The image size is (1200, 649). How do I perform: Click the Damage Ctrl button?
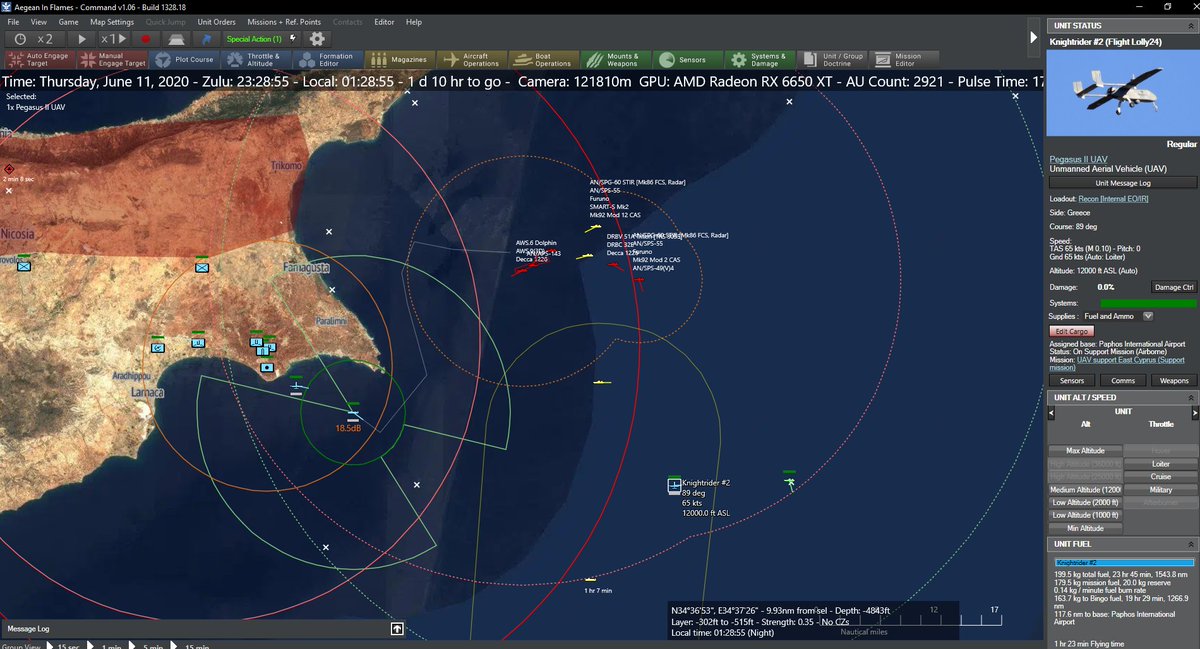(1174, 287)
